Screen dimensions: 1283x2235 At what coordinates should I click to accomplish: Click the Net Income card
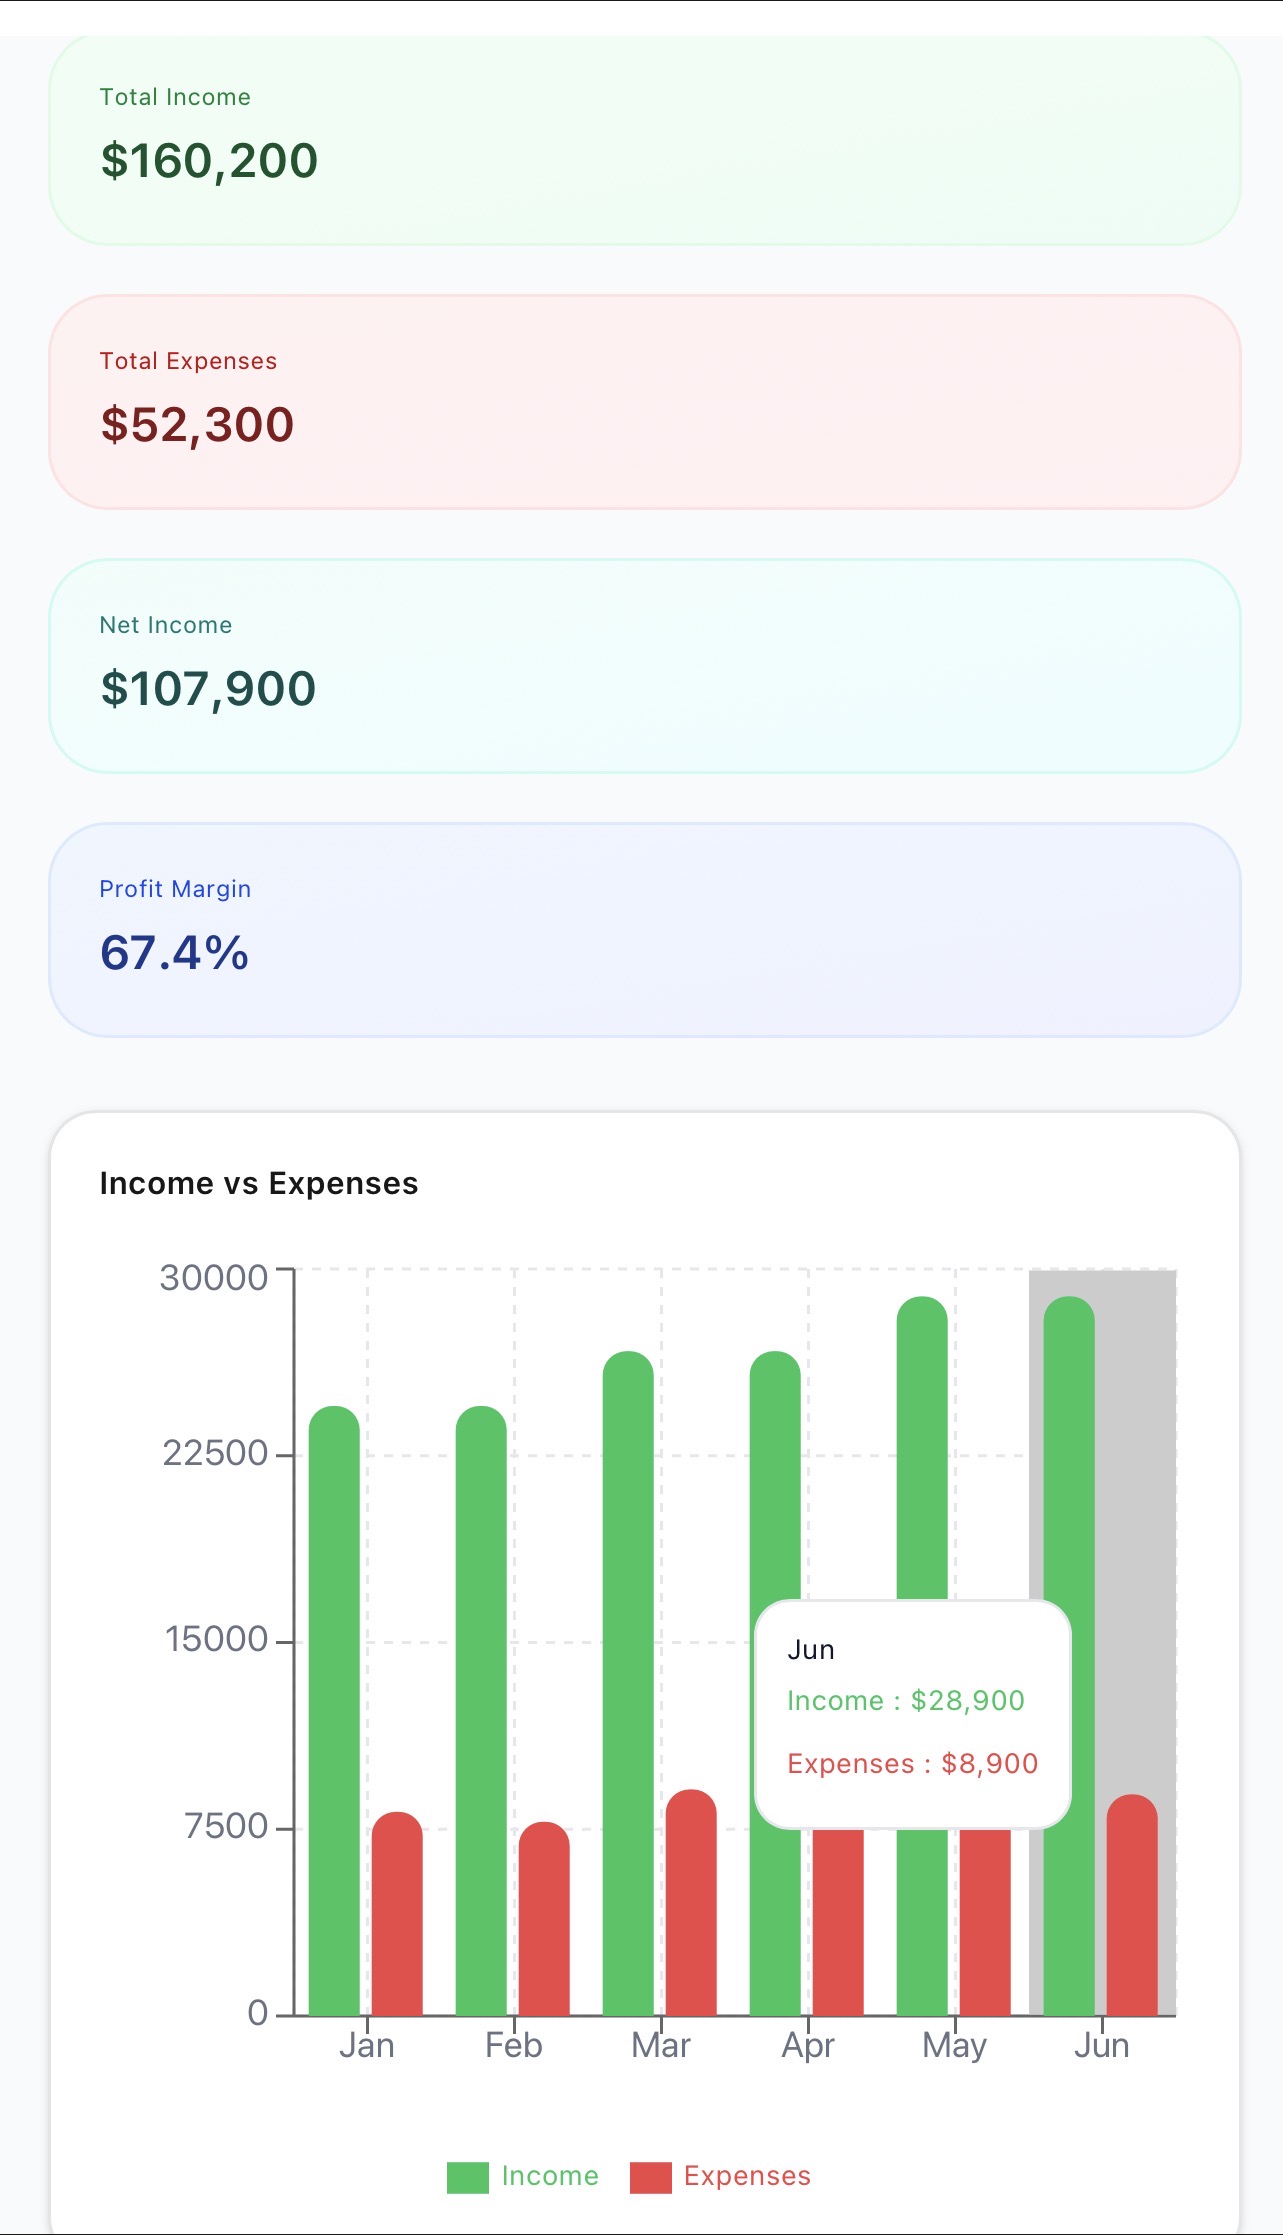640,665
